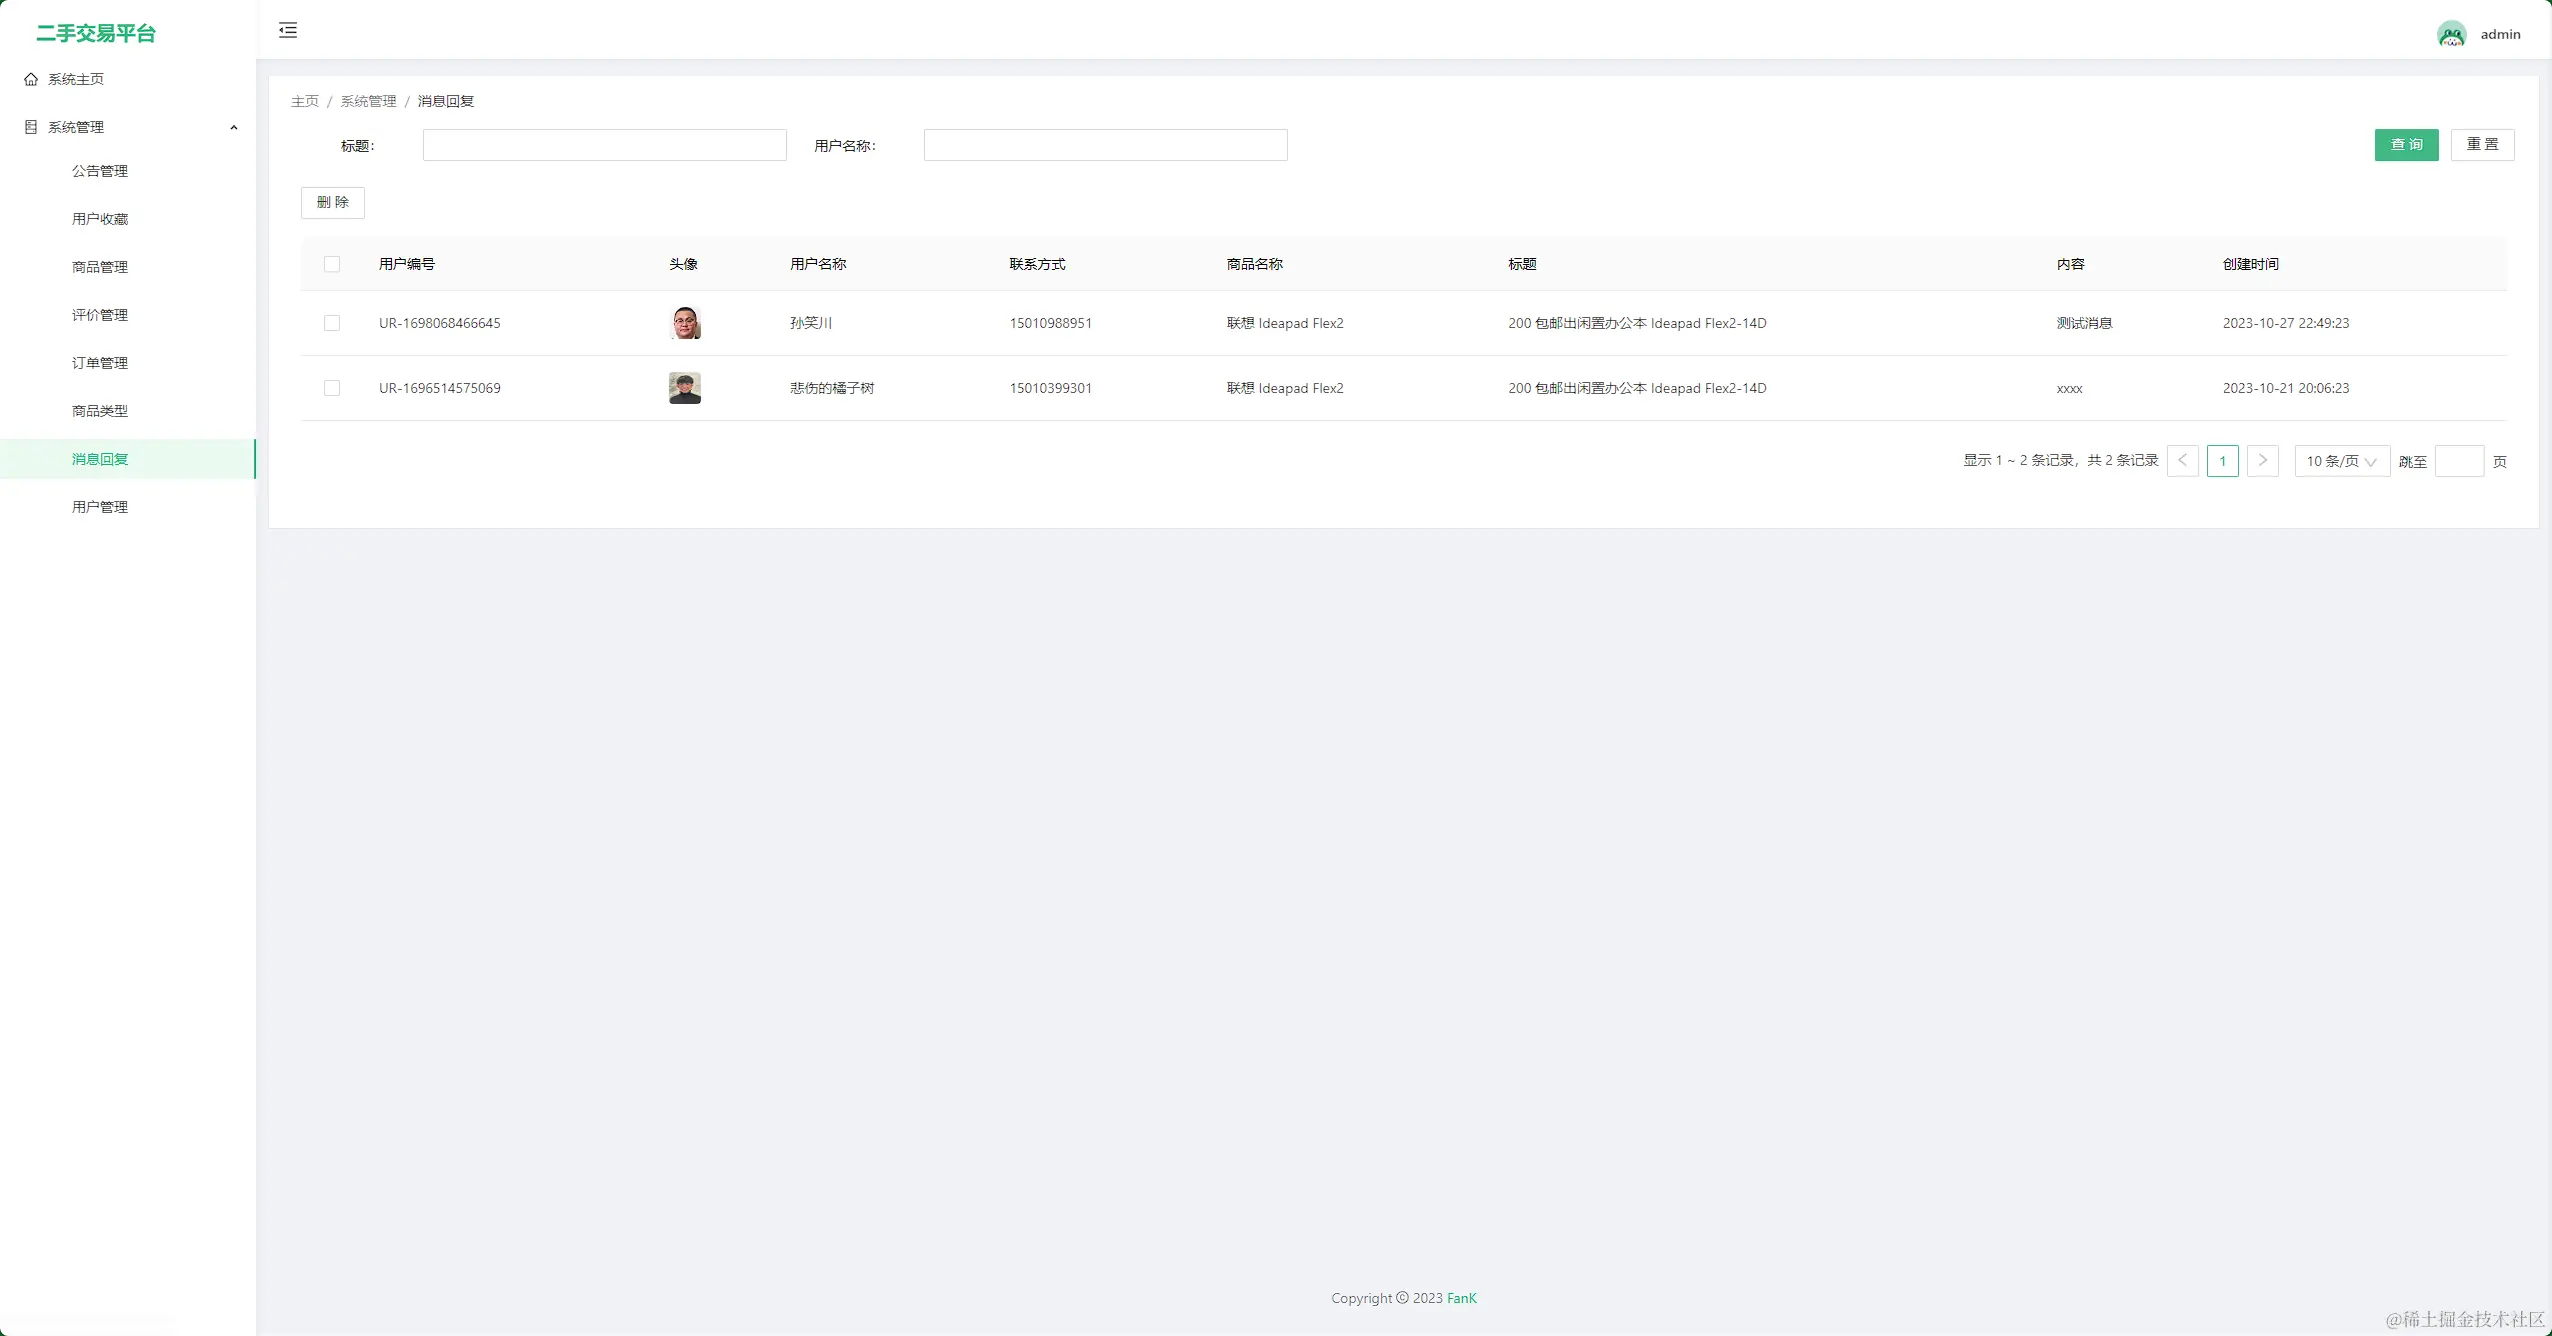
Task: Click the green 查询 button
Action: (2406, 145)
